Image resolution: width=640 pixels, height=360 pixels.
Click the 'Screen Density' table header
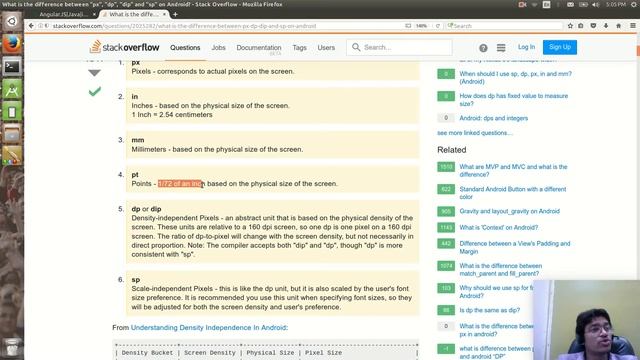[x=210, y=353]
